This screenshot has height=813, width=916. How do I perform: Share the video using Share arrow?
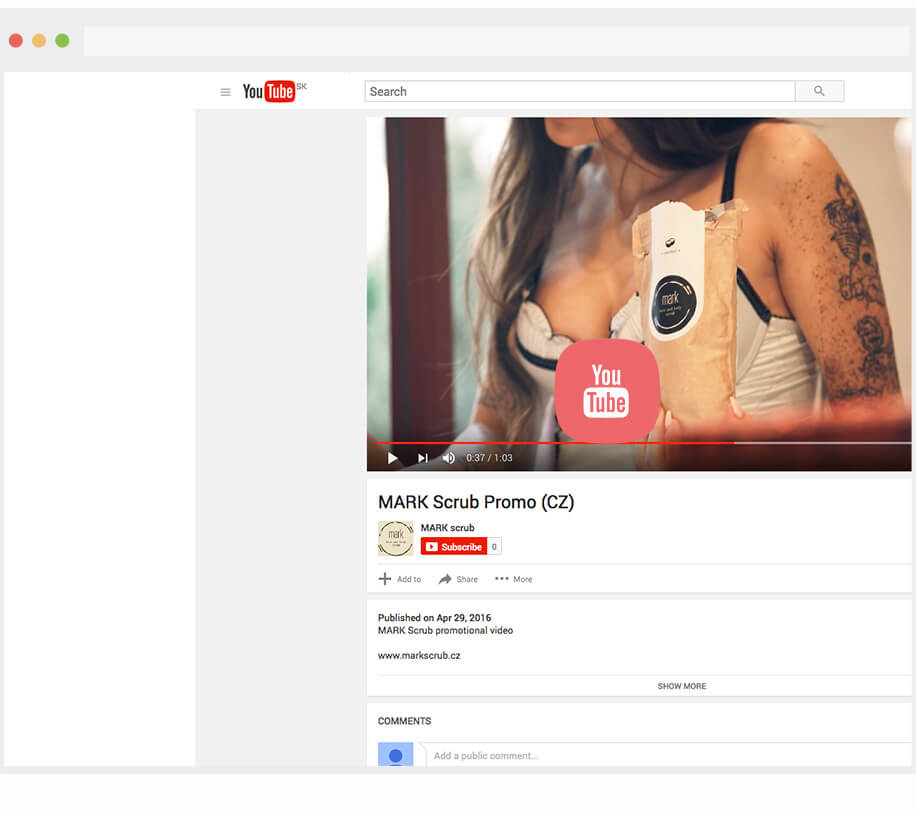click(x=446, y=579)
